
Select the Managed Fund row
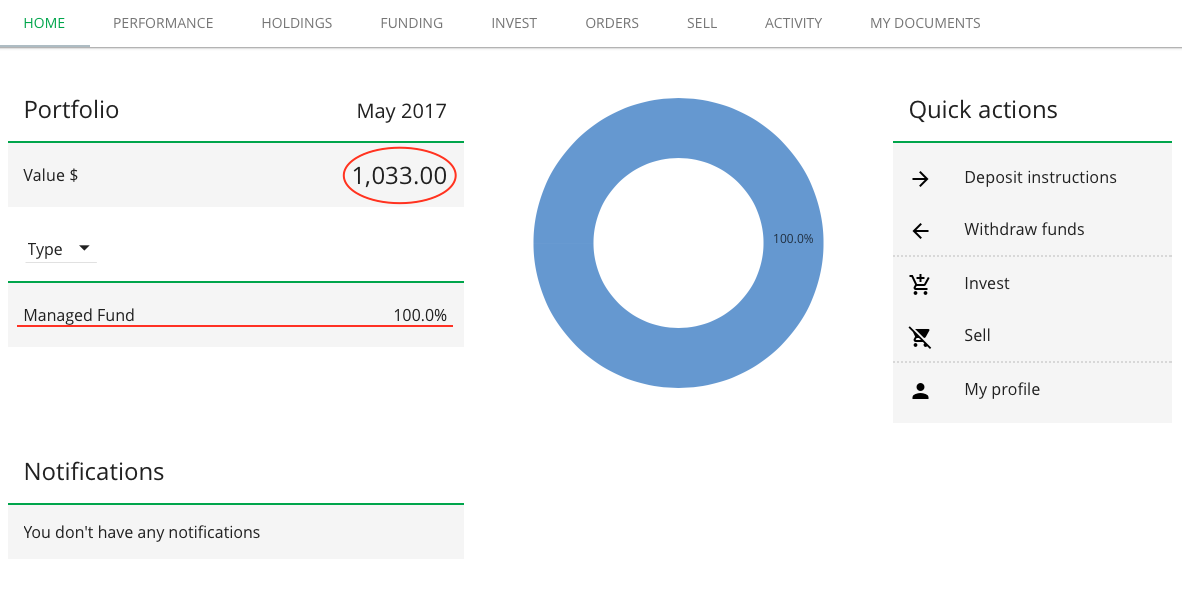click(235, 315)
